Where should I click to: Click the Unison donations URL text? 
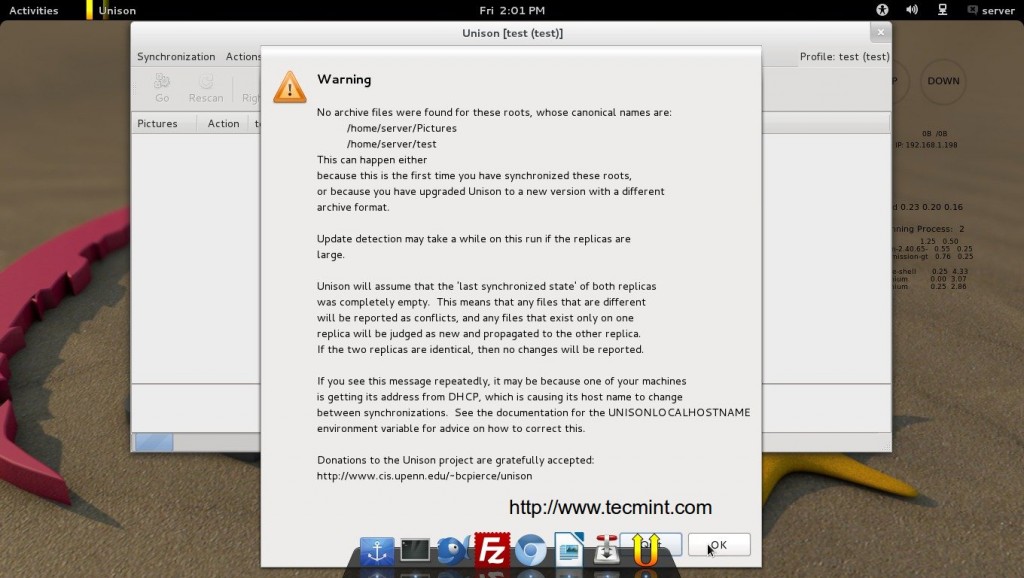(x=424, y=476)
